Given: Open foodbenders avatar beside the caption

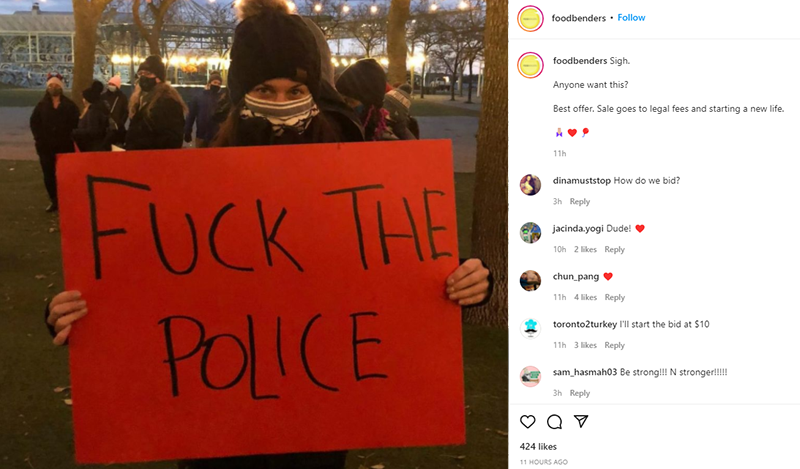Looking at the screenshot, I should [530, 65].
